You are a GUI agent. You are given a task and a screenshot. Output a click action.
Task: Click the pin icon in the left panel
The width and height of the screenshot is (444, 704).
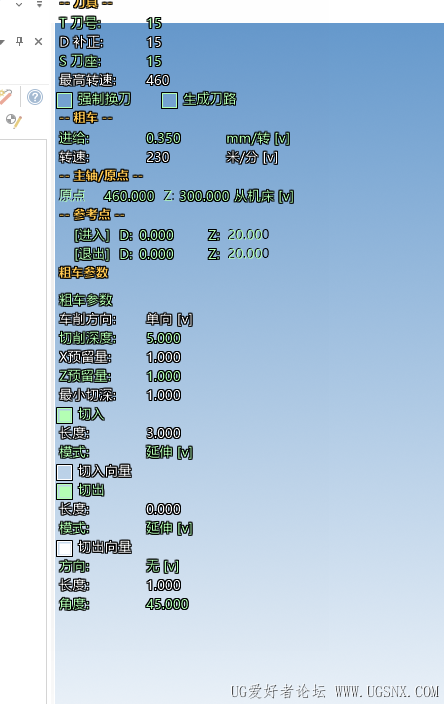(x=19, y=42)
